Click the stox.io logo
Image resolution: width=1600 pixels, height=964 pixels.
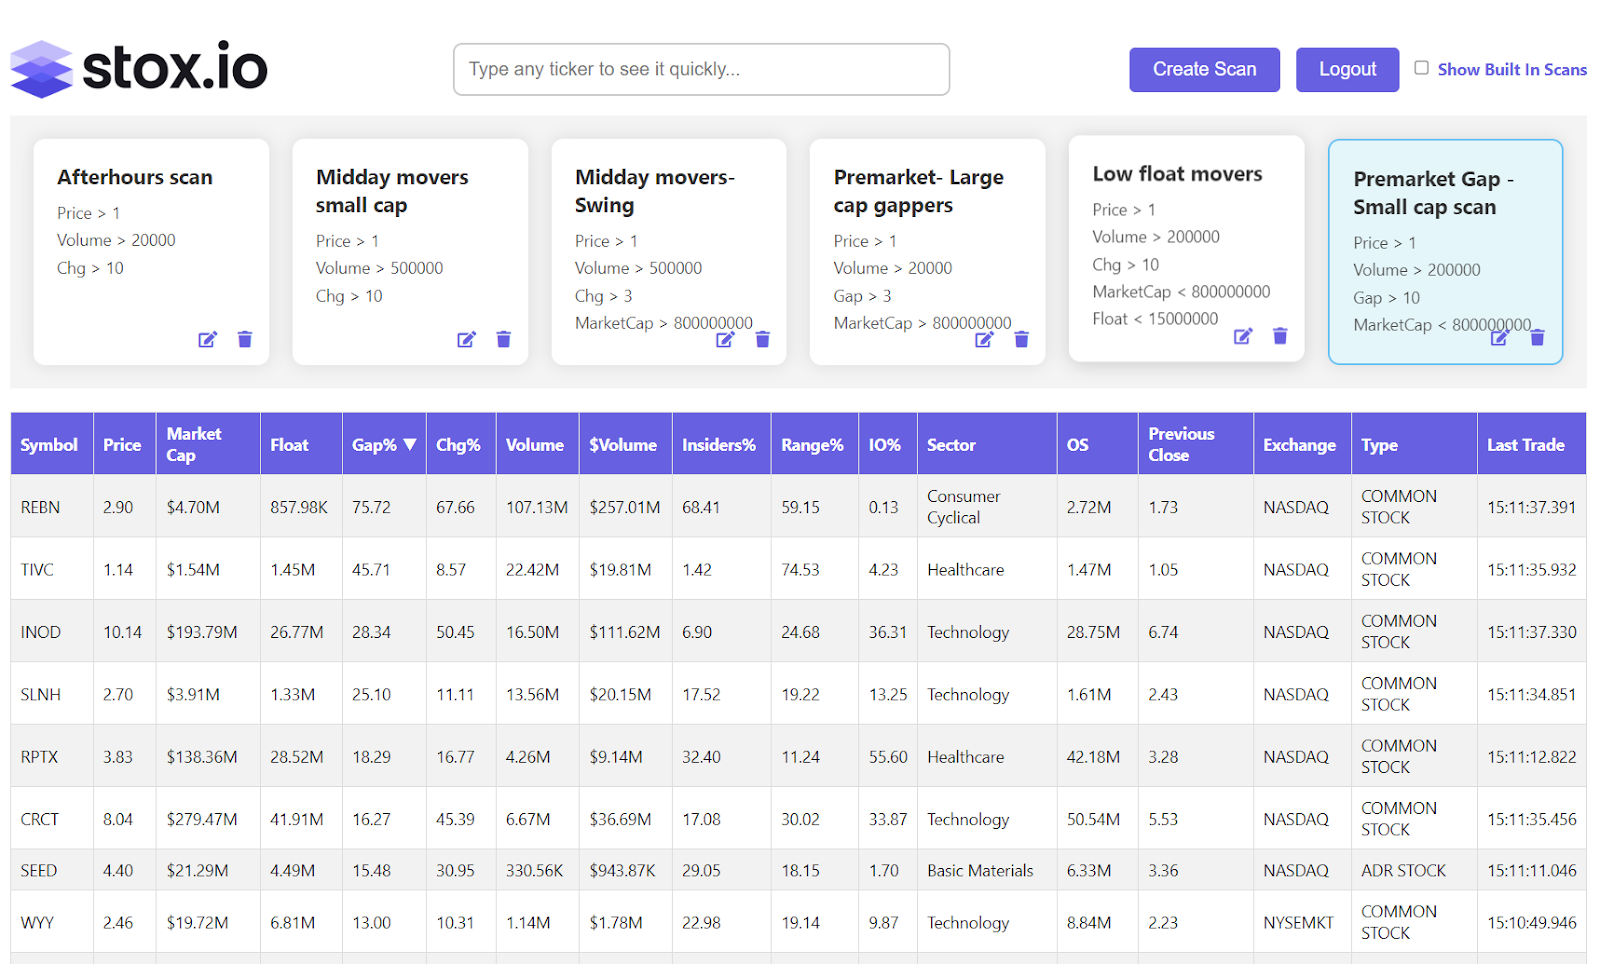coord(139,69)
